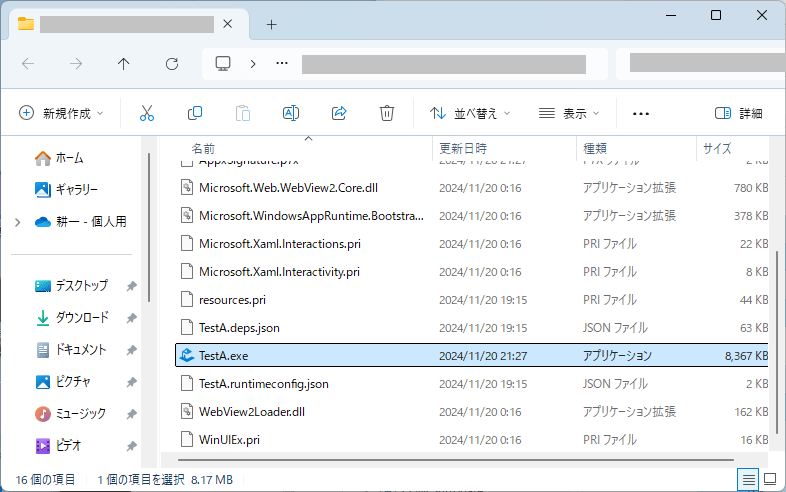Click the WebView2Loader.dll file icon
Viewport: 786px width, 492px height.
pyautogui.click(x=187, y=412)
